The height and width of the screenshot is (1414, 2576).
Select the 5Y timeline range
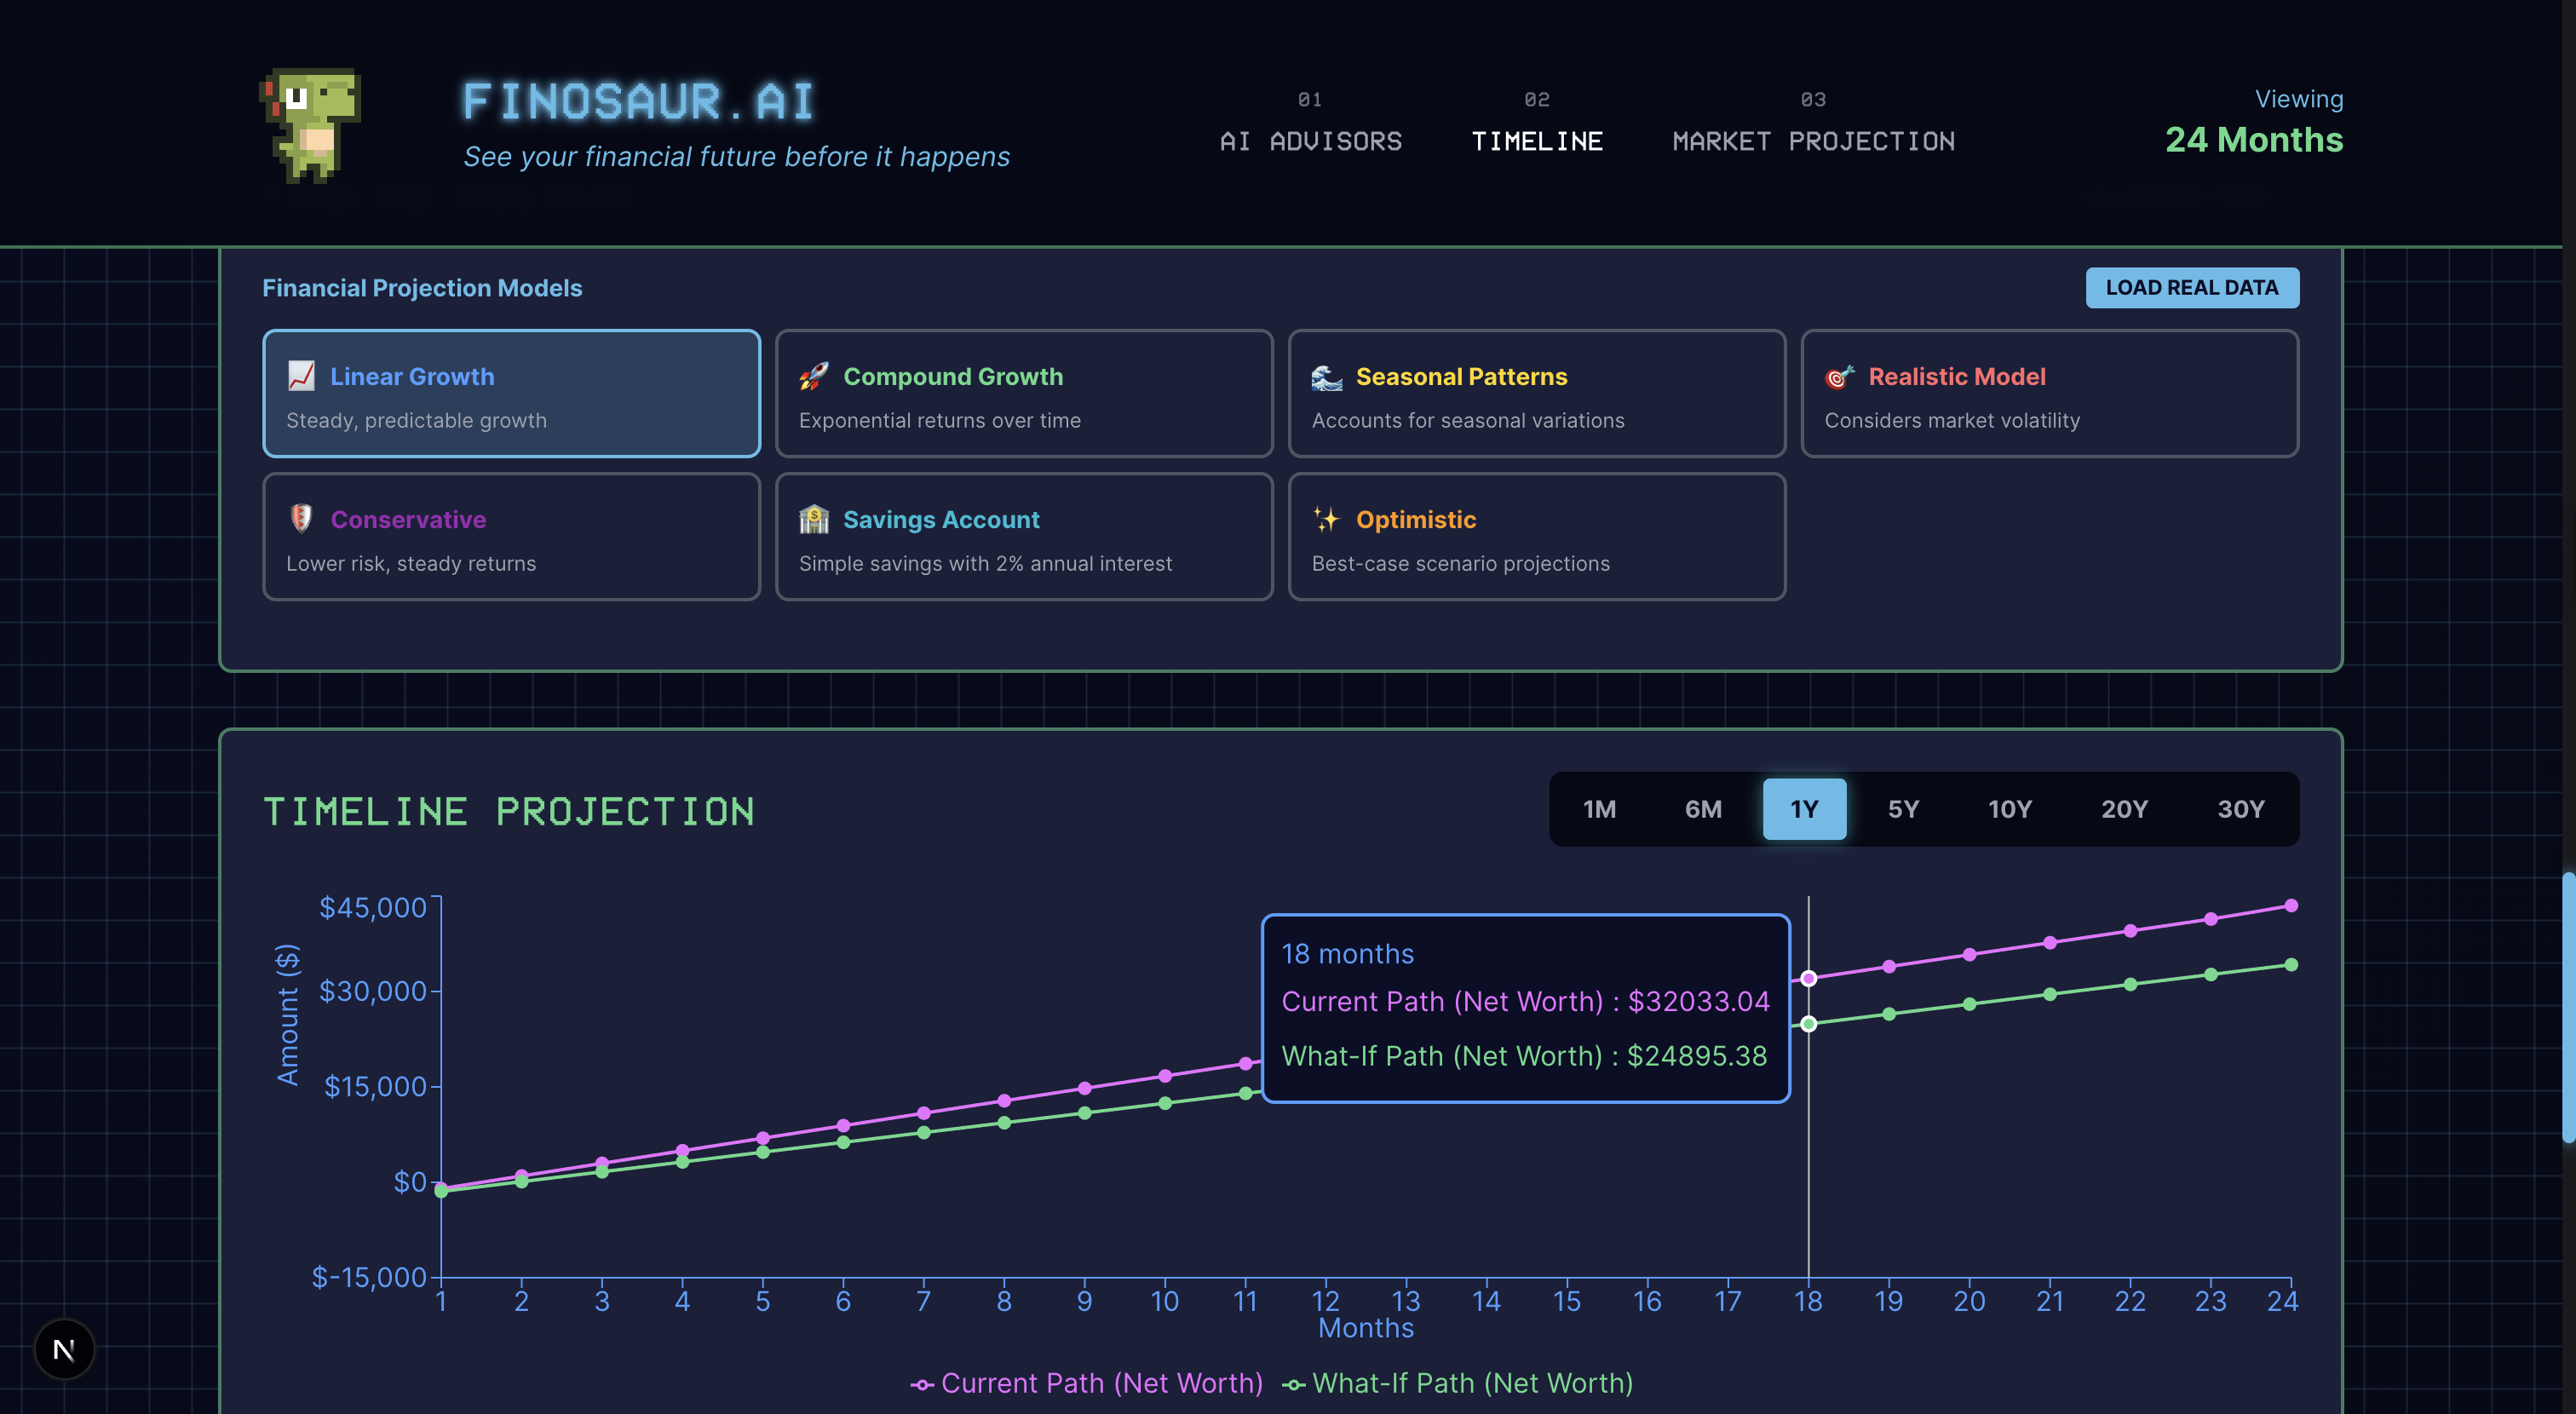pos(1902,809)
